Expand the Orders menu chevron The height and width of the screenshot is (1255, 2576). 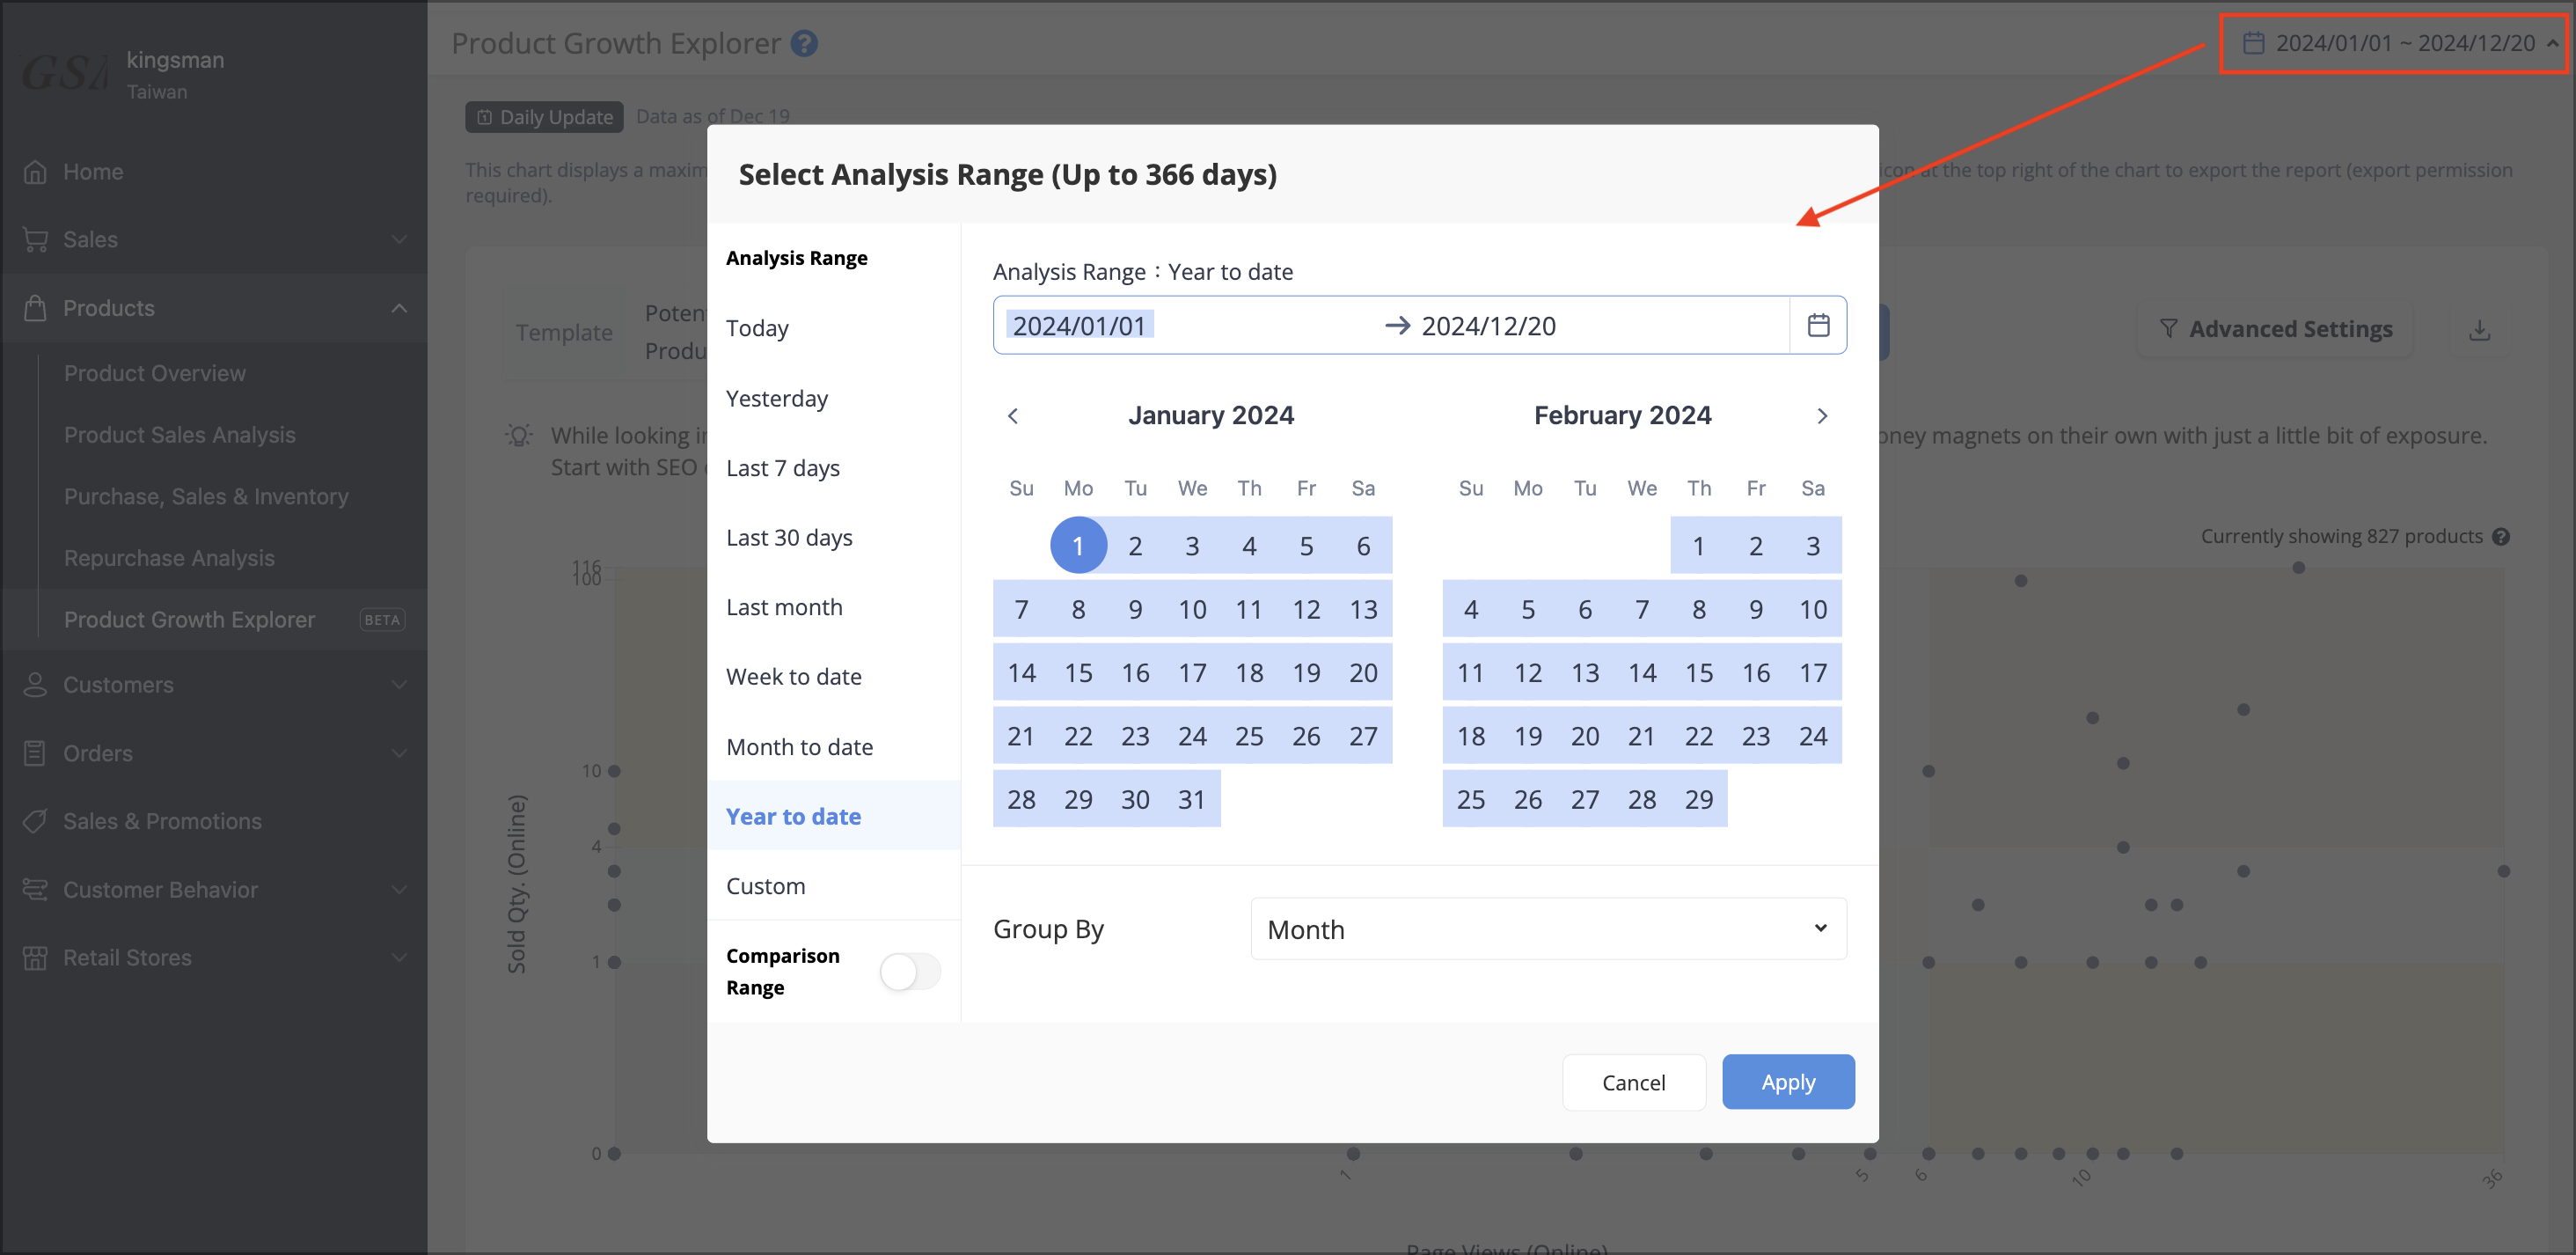[x=399, y=753]
